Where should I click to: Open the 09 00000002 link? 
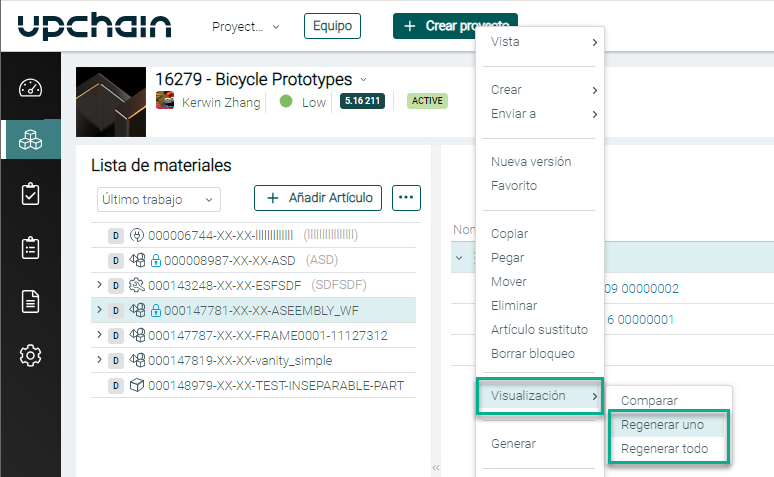pos(642,289)
